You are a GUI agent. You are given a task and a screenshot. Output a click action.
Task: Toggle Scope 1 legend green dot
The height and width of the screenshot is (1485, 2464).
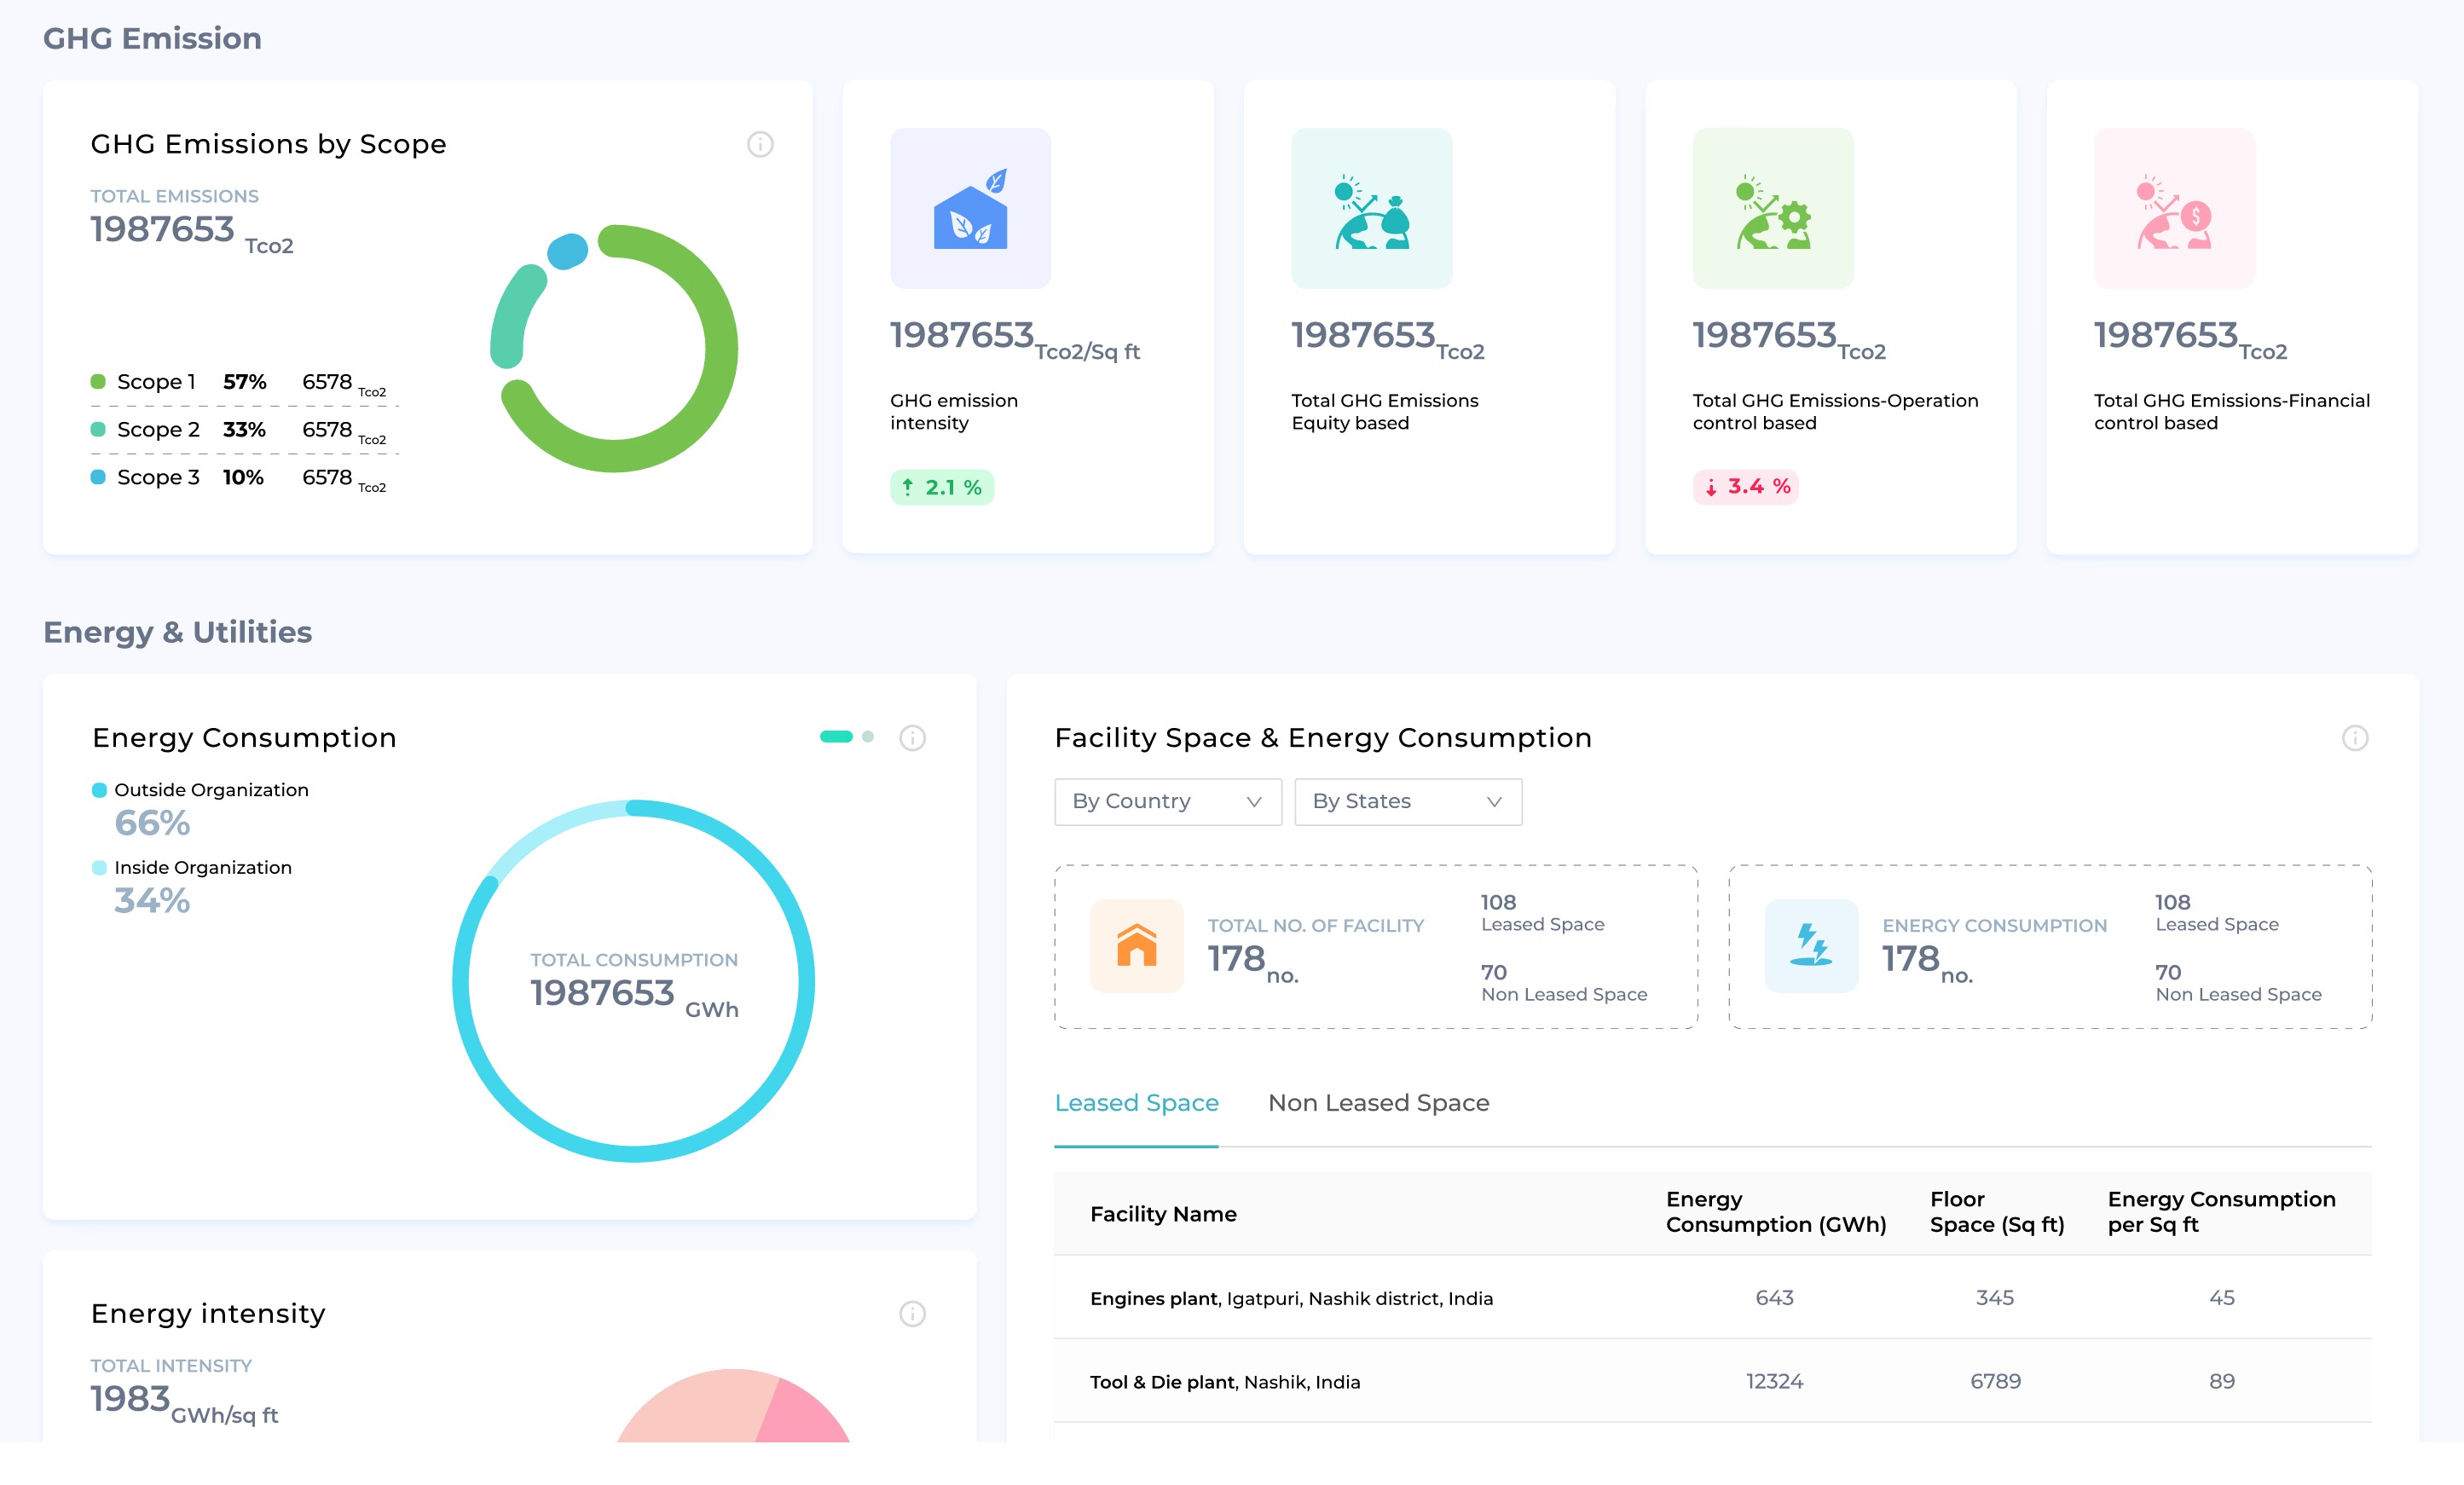point(98,381)
